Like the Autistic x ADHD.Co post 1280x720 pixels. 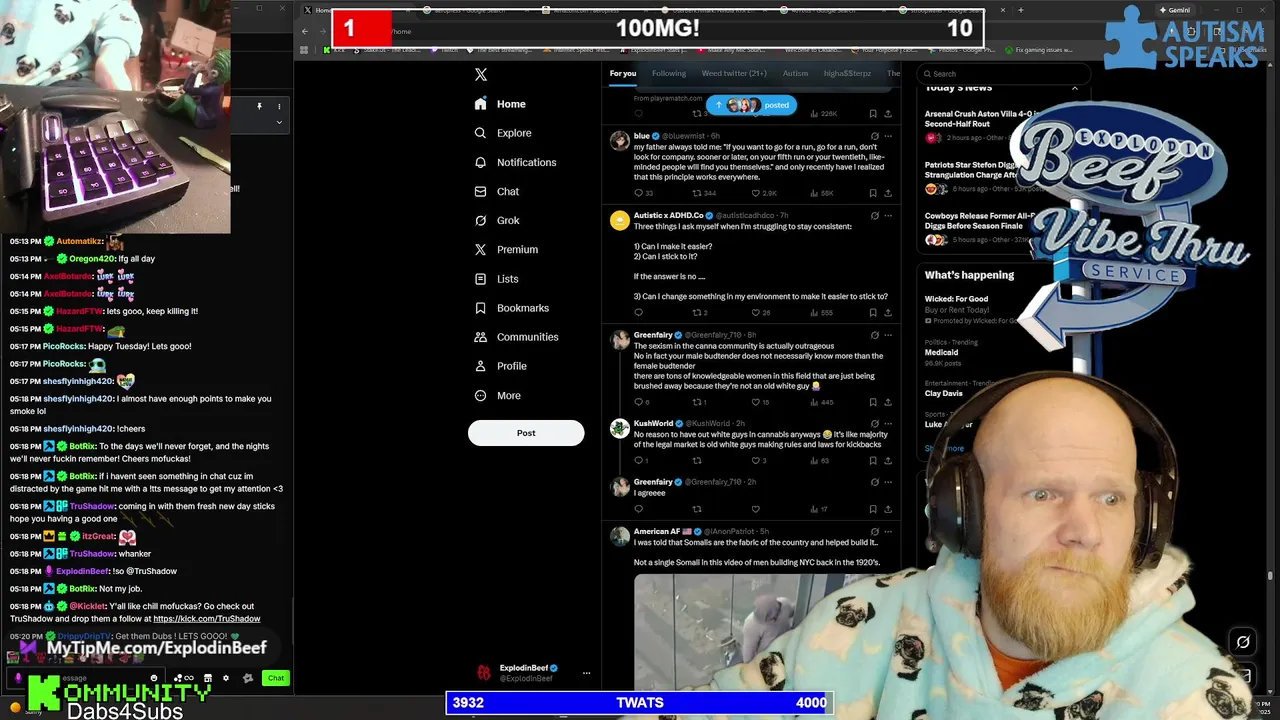(x=756, y=313)
